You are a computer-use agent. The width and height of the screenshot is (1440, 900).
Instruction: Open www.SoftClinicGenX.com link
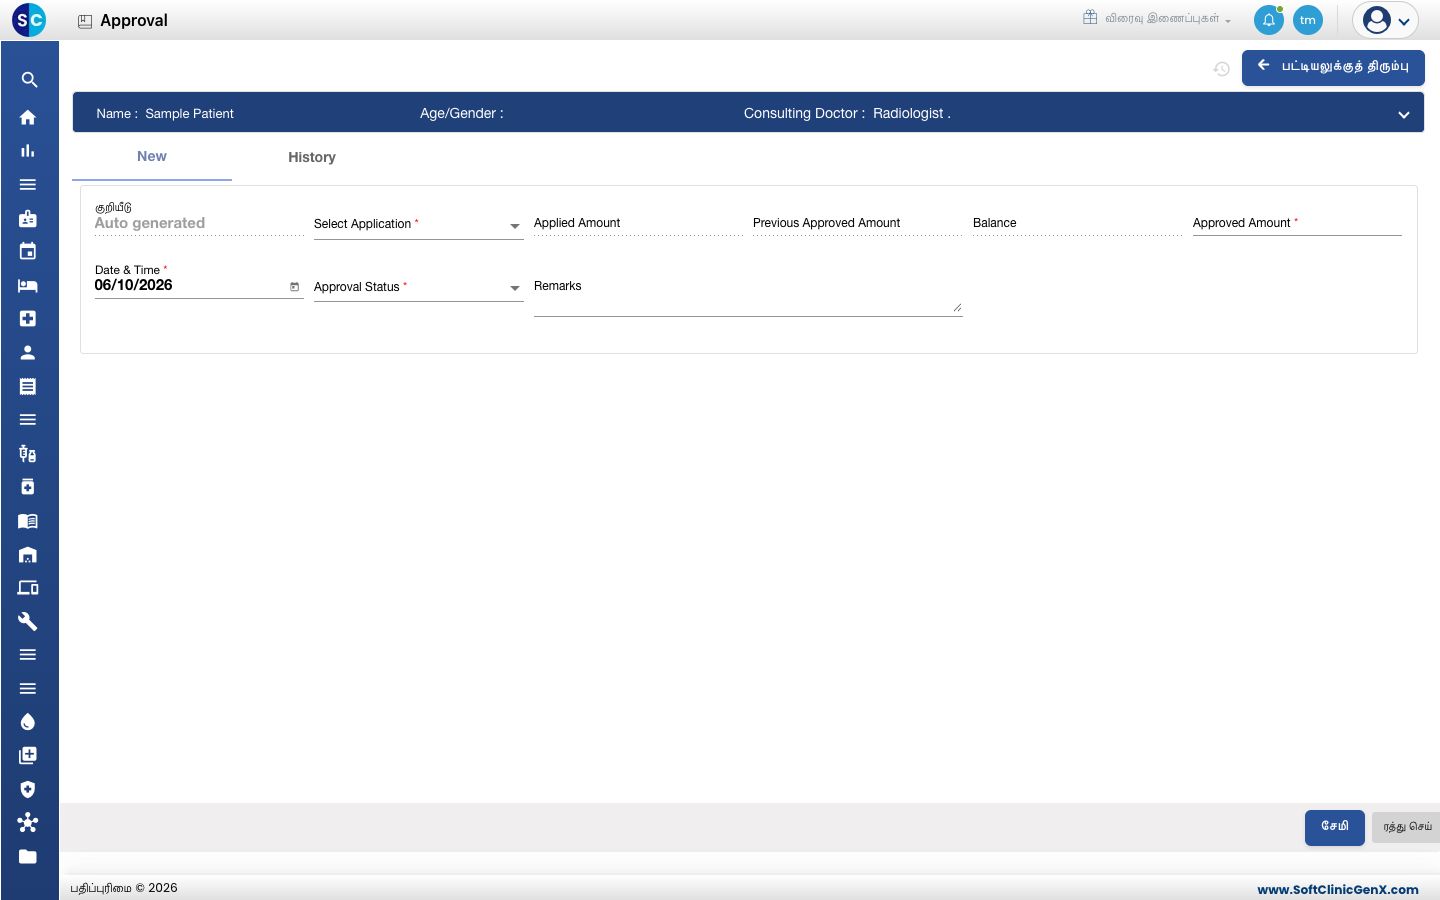pyautogui.click(x=1338, y=889)
